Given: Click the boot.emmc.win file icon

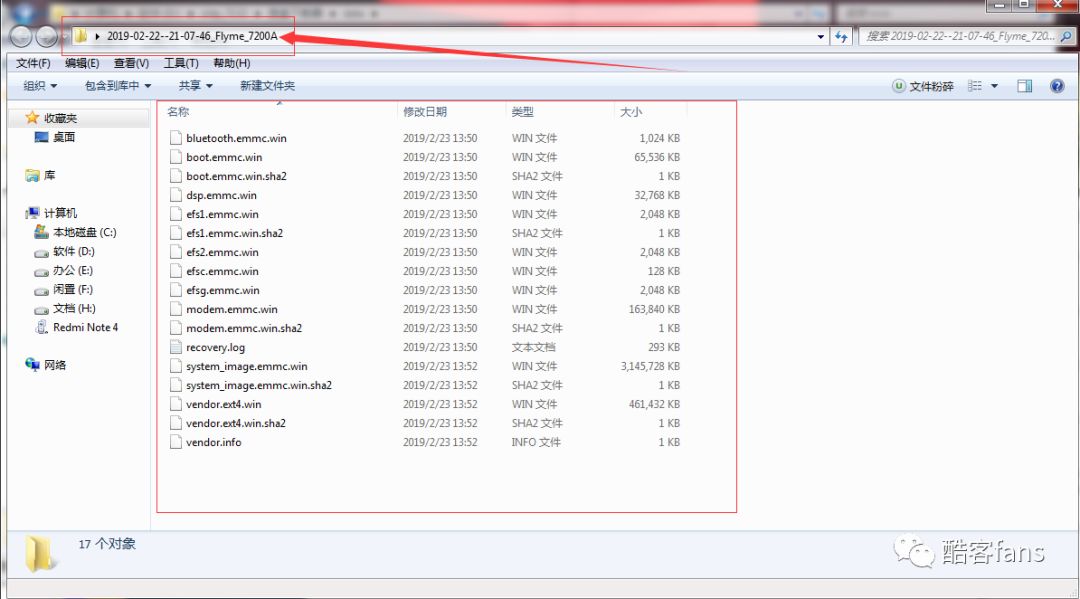Looking at the screenshot, I should point(176,157).
